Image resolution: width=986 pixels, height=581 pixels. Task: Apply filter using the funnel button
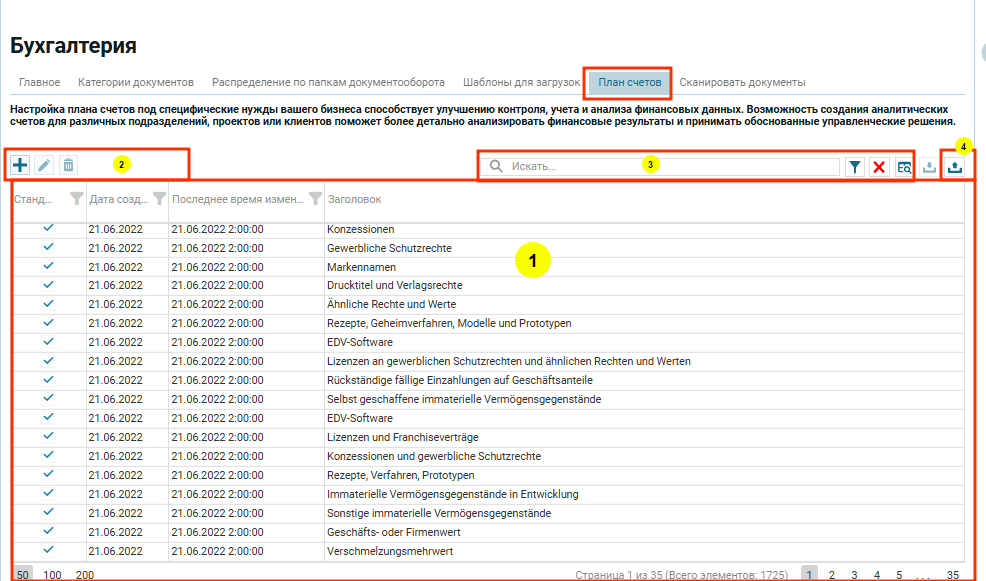click(855, 167)
